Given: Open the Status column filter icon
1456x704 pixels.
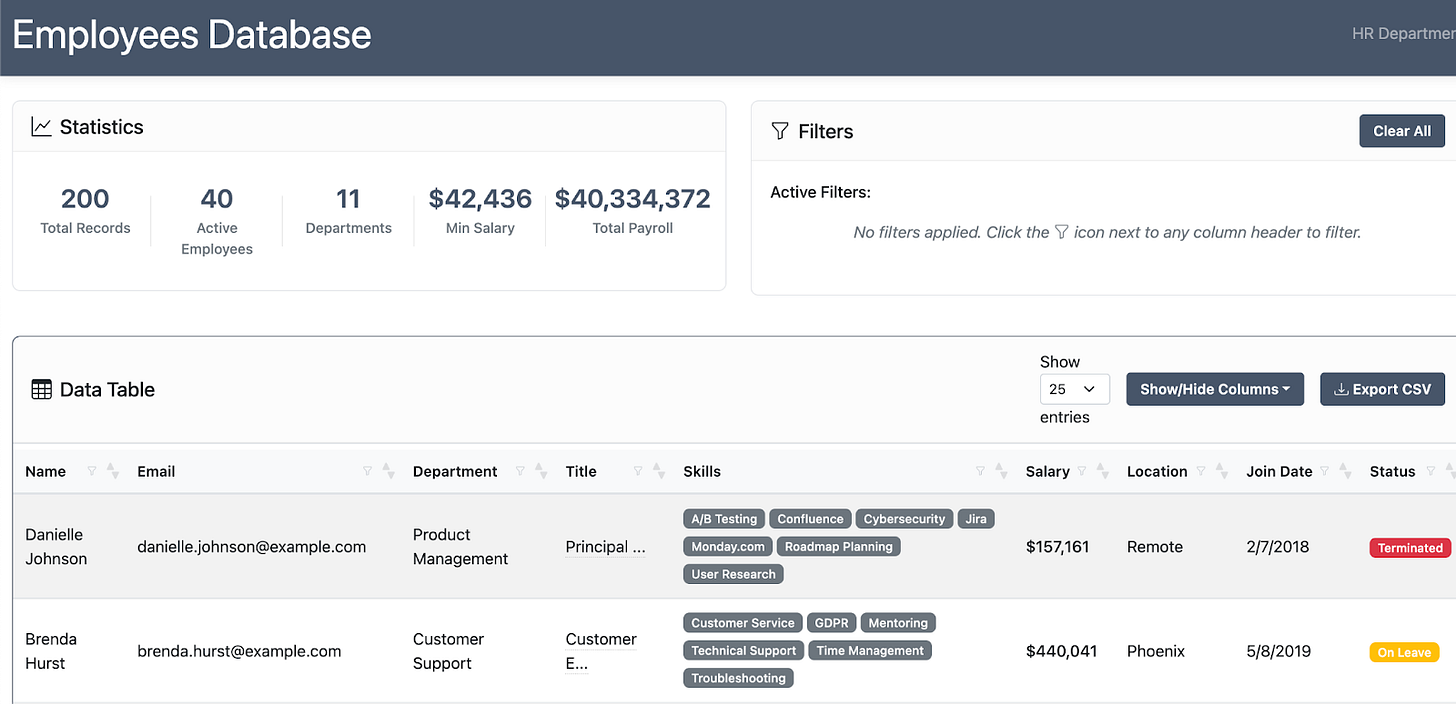Looking at the screenshot, I should tap(1431, 471).
